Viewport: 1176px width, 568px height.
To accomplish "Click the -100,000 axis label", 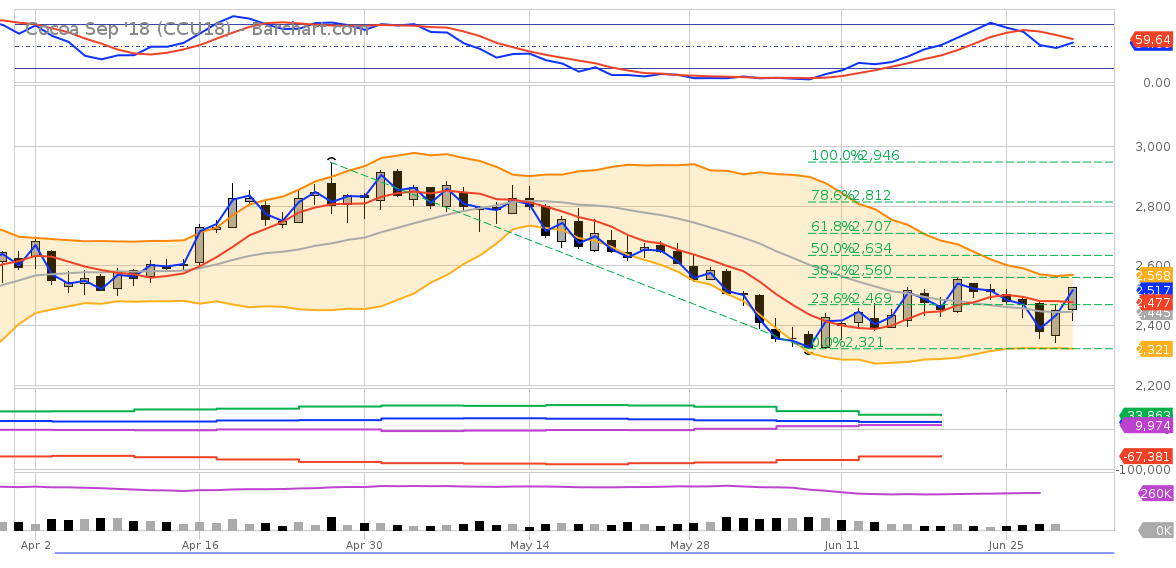I will click(1144, 470).
